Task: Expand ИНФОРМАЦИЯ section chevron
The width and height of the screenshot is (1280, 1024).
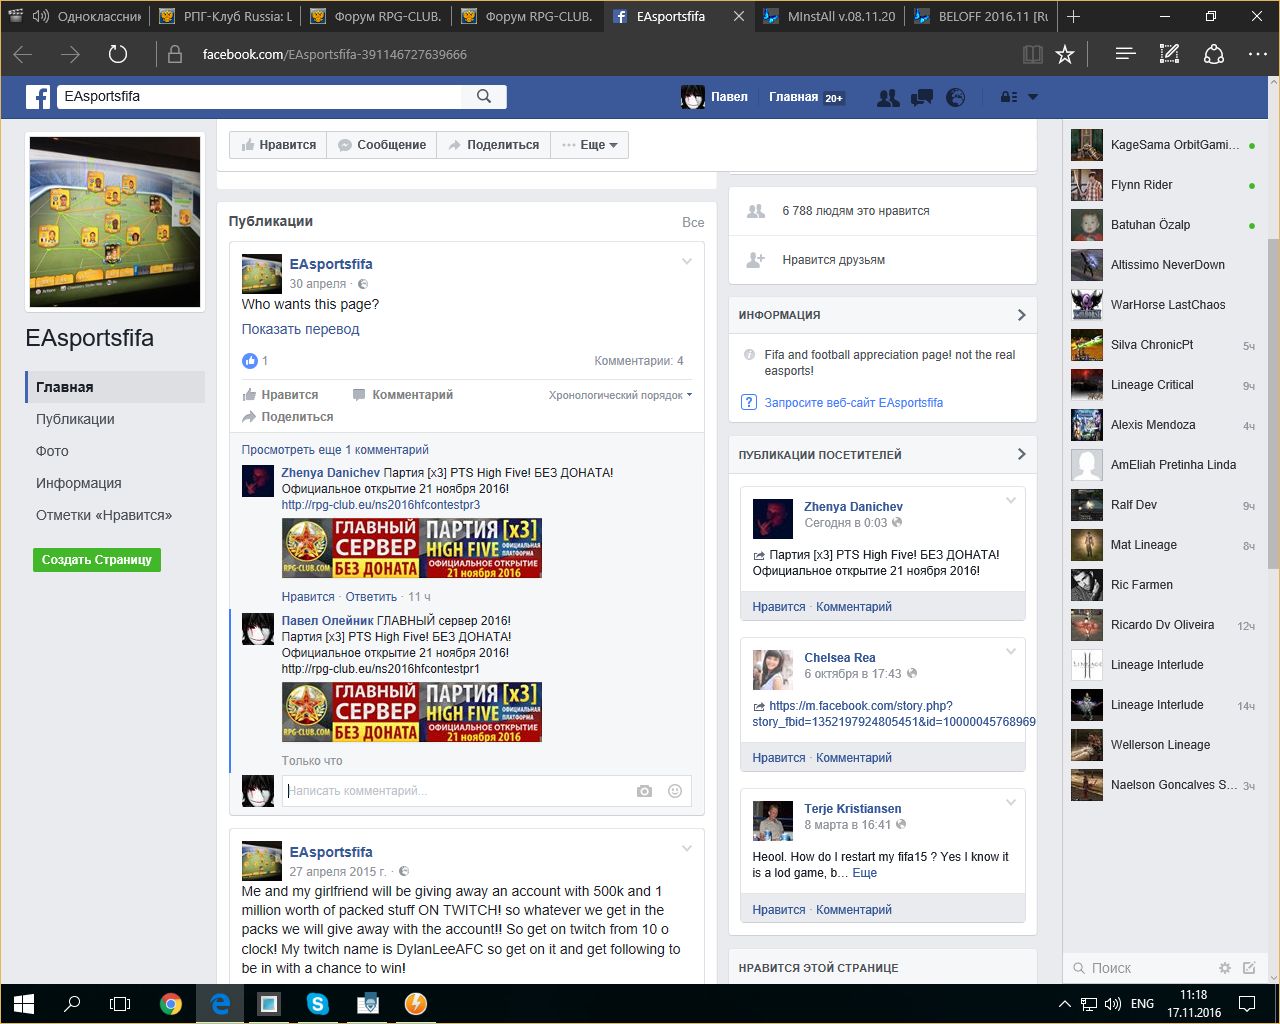Action: [x=1021, y=315]
